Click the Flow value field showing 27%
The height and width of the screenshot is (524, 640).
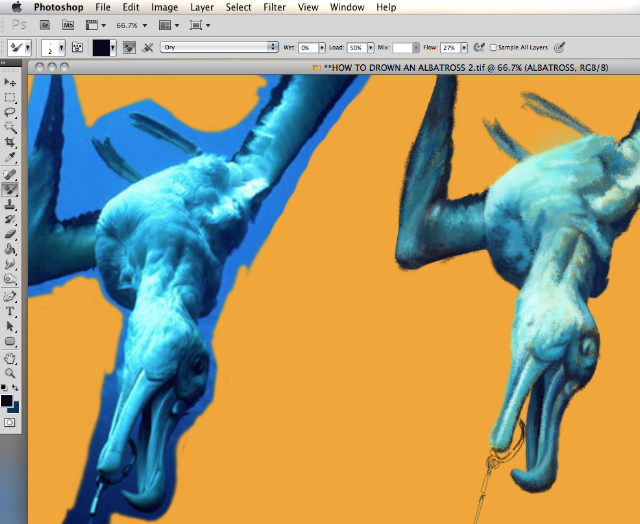tap(450, 48)
